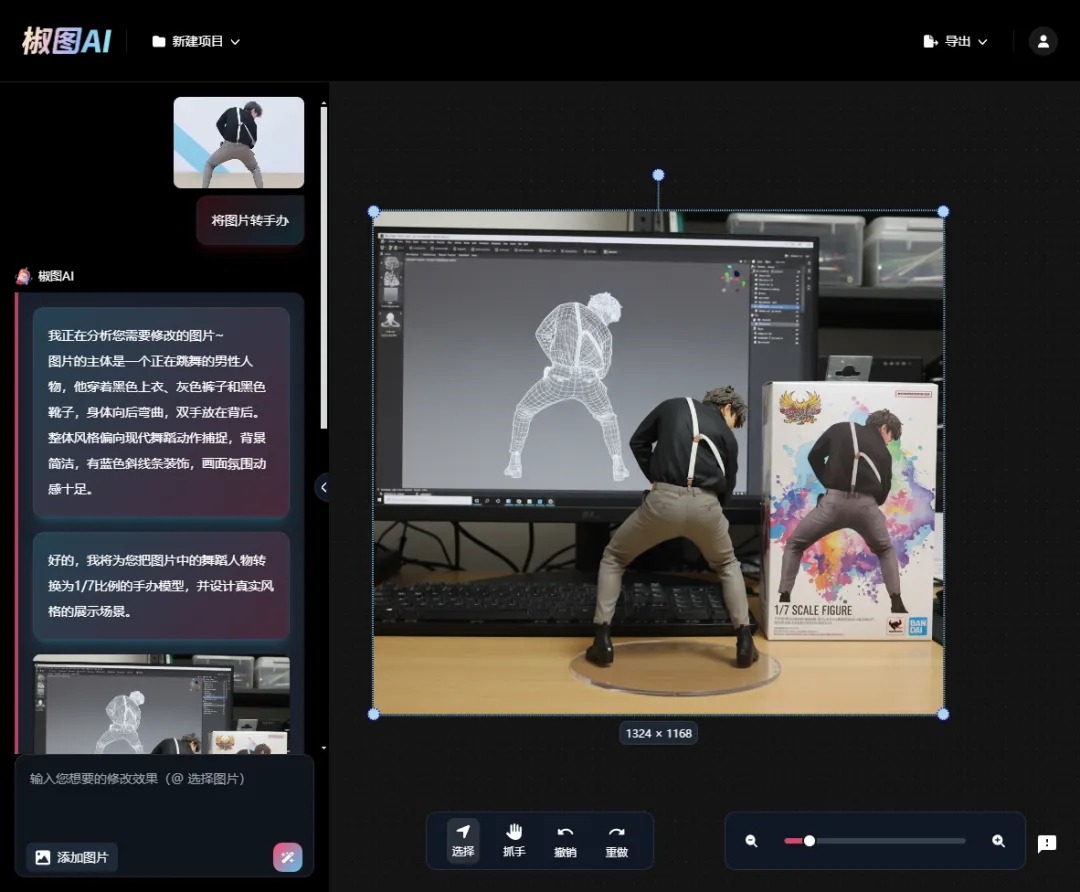Click the chat scroll down arrow
The width and height of the screenshot is (1080, 892).
323,747
